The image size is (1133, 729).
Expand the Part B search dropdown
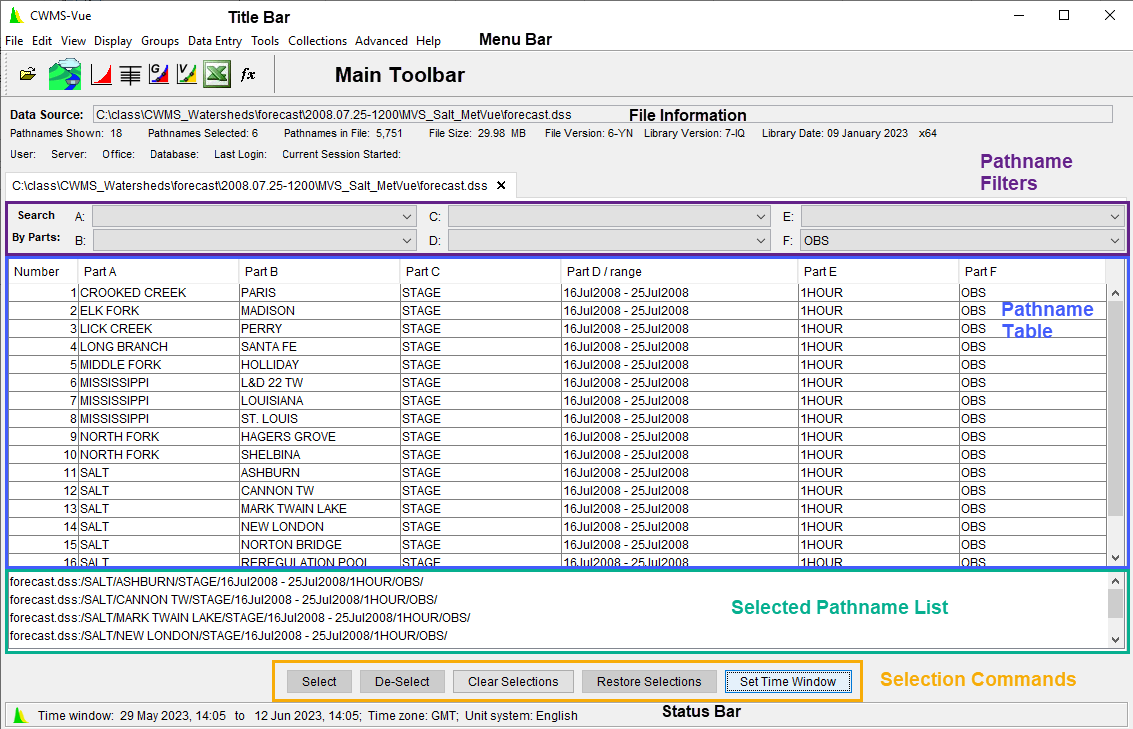pos(407,241)
